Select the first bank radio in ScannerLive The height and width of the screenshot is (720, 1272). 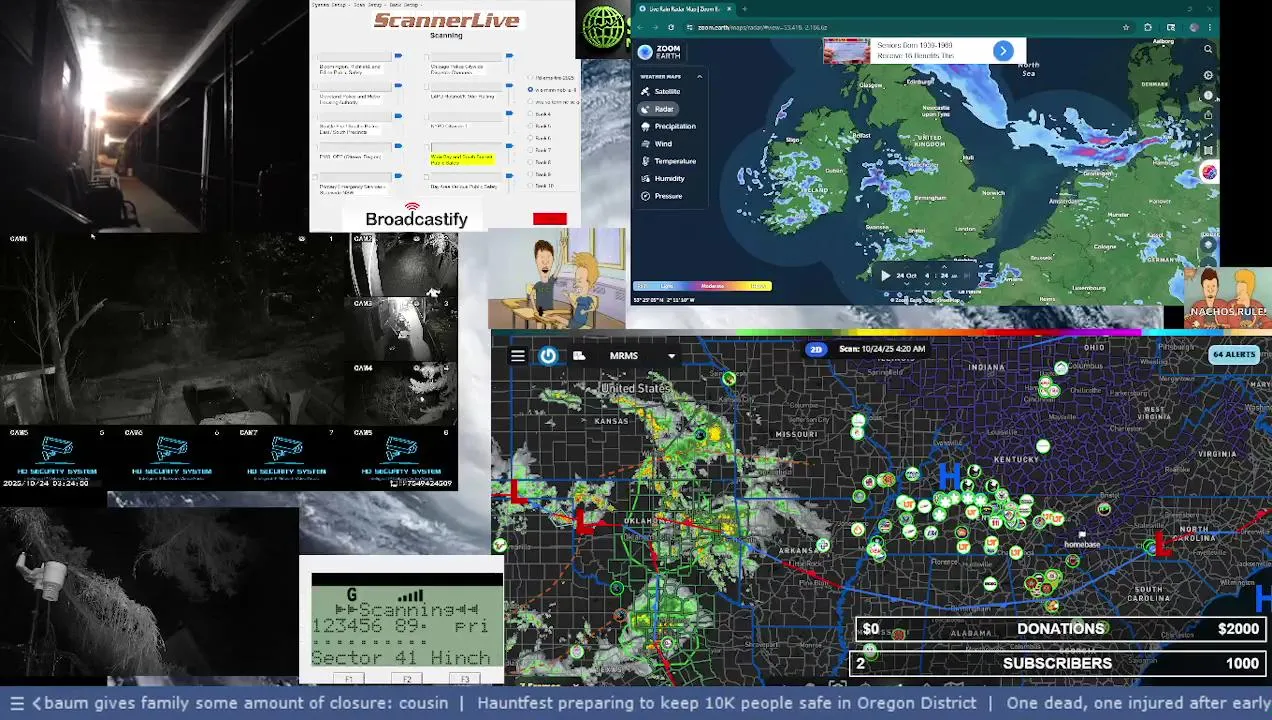(x=530, y=77)
